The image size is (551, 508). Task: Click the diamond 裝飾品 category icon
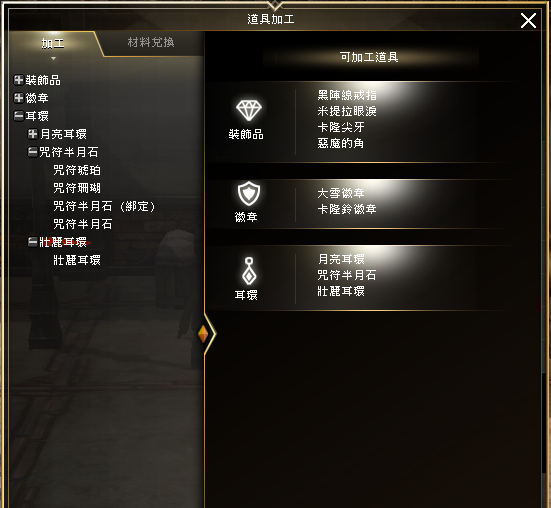tap(249, 110)
